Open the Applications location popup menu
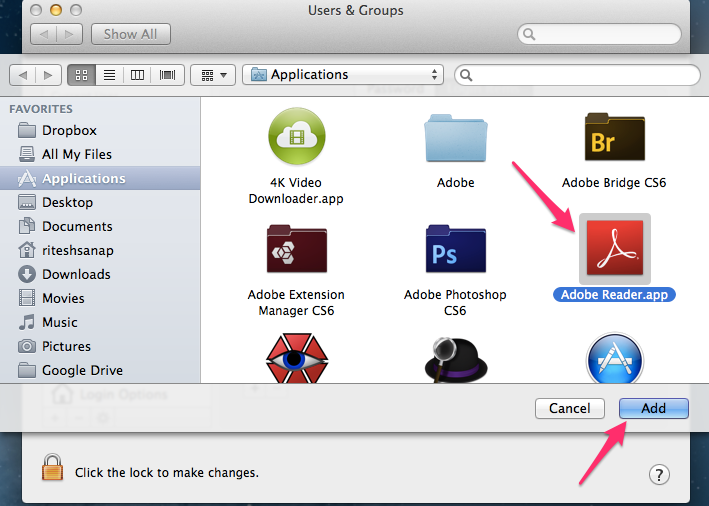 (343, 75)
